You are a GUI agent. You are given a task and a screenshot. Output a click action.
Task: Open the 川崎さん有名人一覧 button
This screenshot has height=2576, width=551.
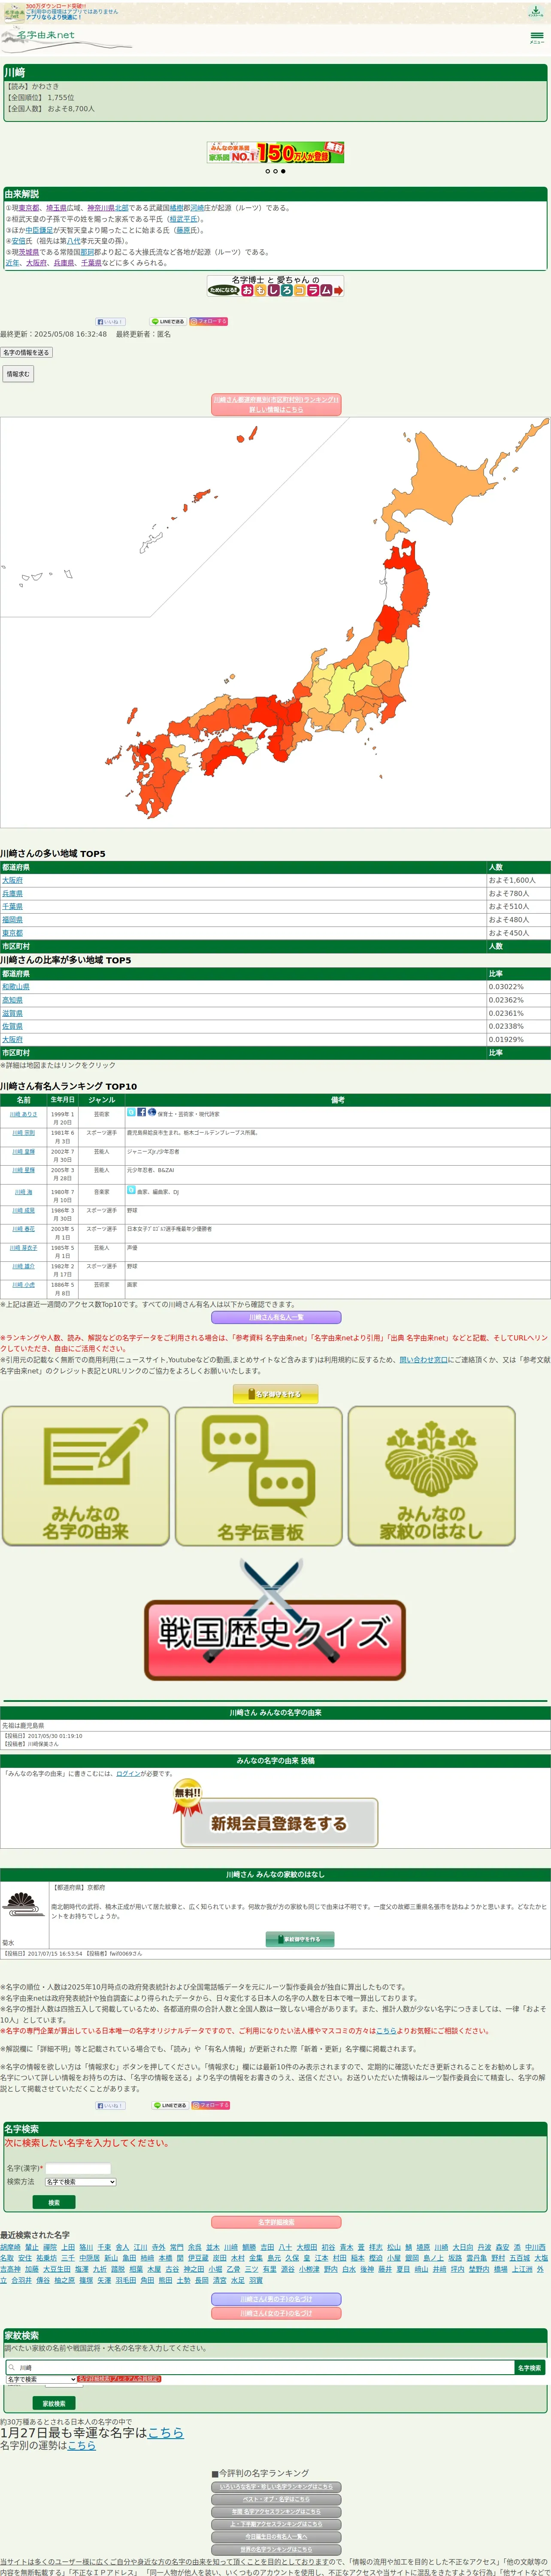coord(275,1318)
